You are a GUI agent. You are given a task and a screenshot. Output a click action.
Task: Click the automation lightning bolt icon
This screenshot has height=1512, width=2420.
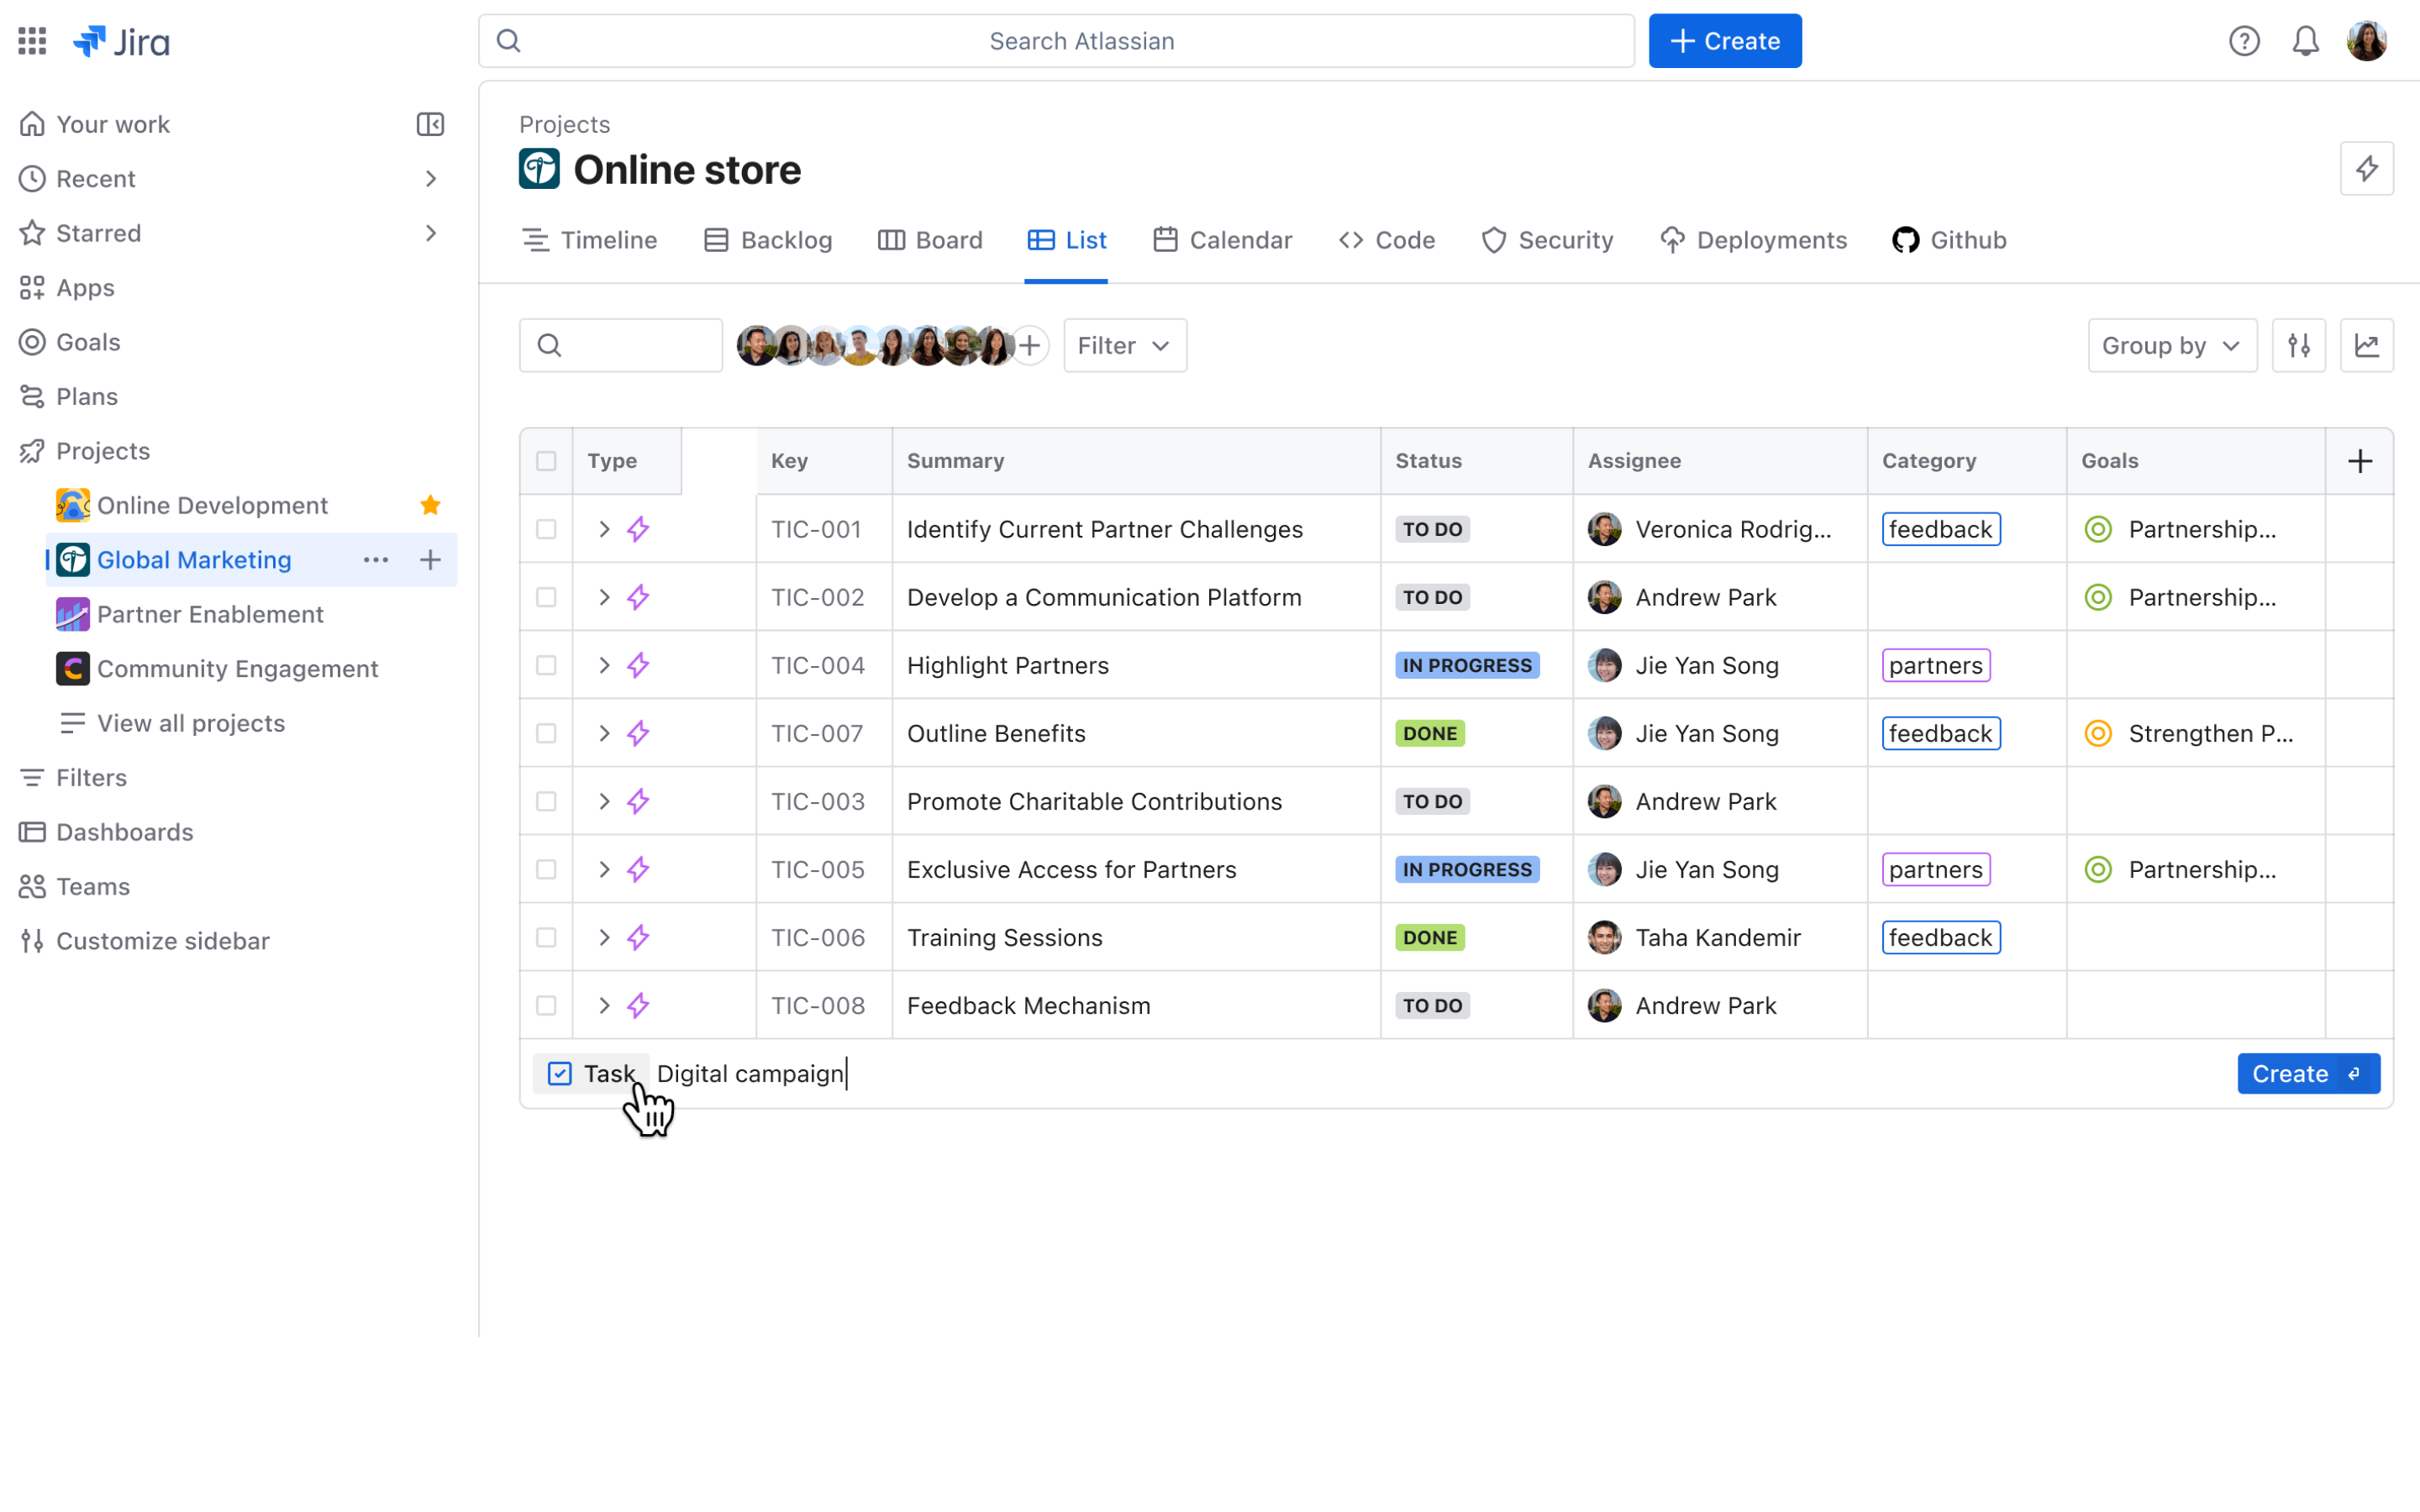(x=2367, y=169)
